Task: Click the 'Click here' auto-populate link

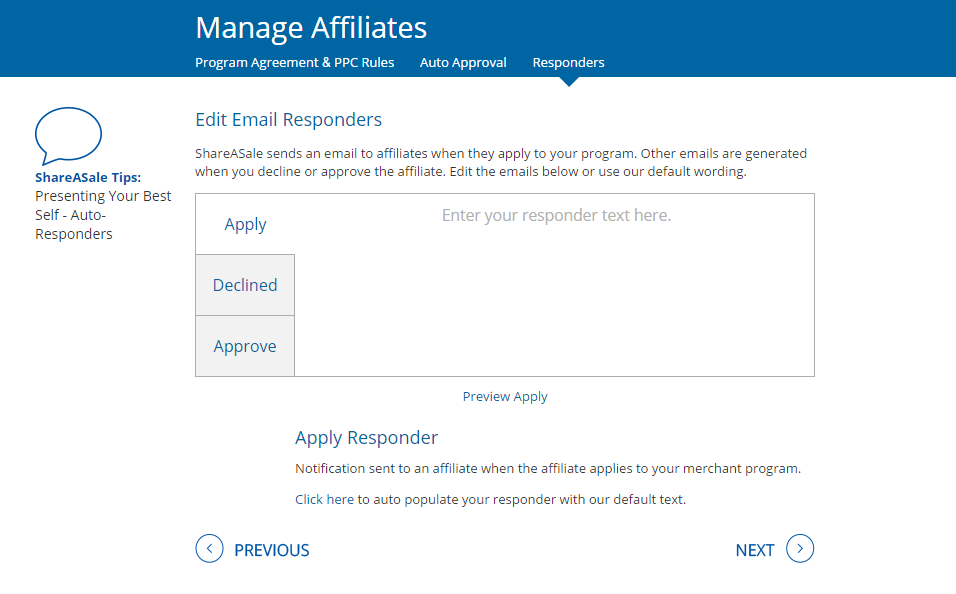Action: pyautogui.click(x=324, y=499)
